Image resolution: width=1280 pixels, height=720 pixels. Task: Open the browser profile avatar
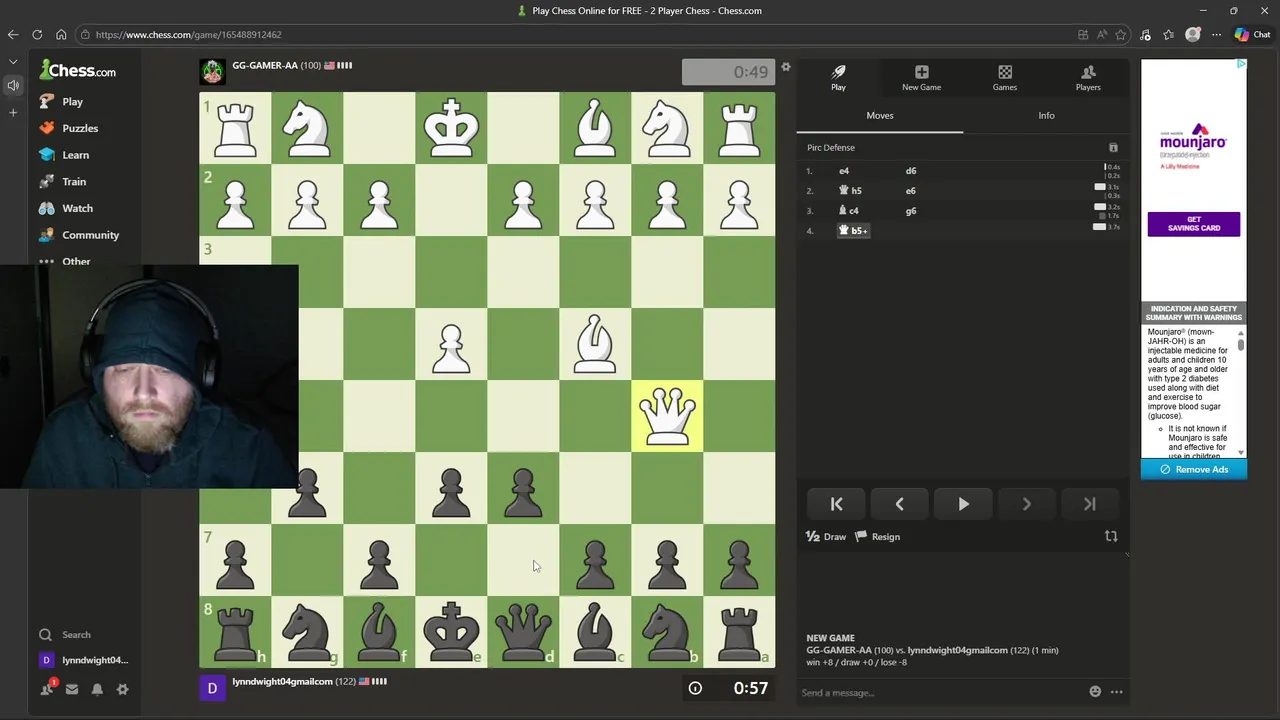coord(1193,34)
